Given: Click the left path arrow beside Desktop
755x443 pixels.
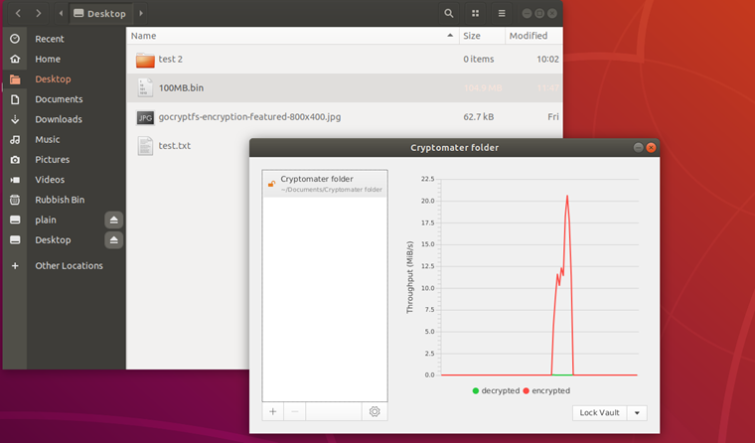Looking at the screenshot, I should [61, 13].
